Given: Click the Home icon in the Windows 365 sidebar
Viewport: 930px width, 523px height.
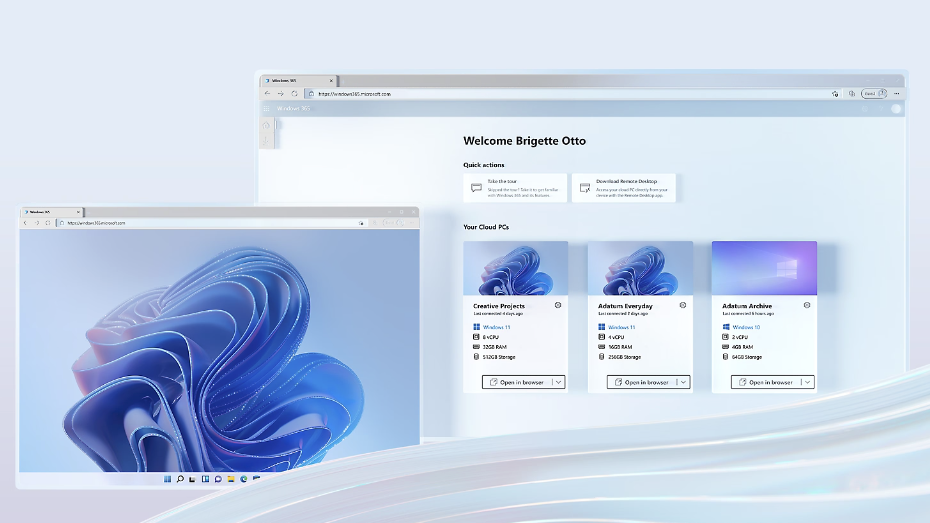Looking at the screenshot, I should 266,126.
